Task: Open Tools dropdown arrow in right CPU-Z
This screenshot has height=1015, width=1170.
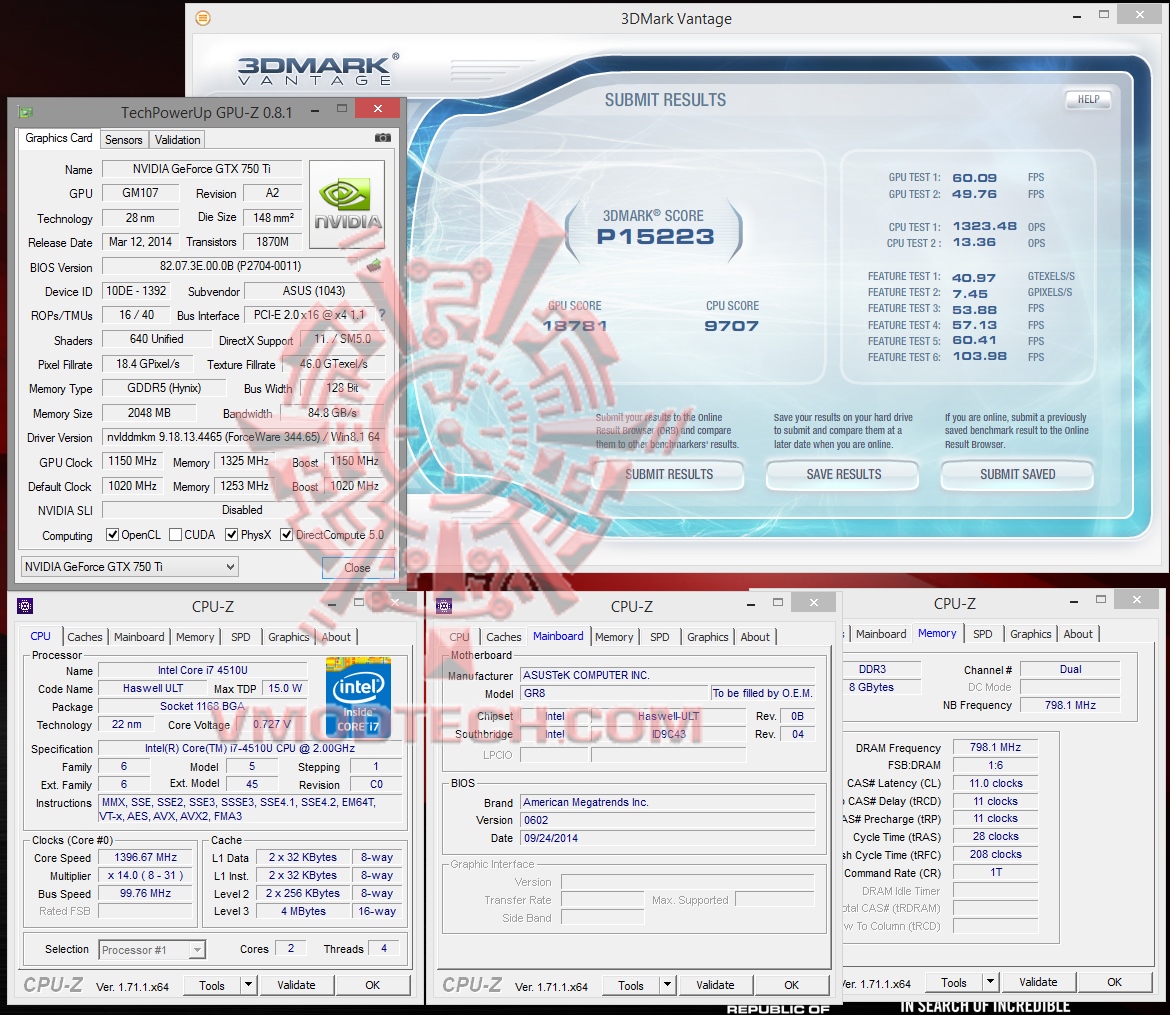Action: pyautogui.click(x=991, y=982)
